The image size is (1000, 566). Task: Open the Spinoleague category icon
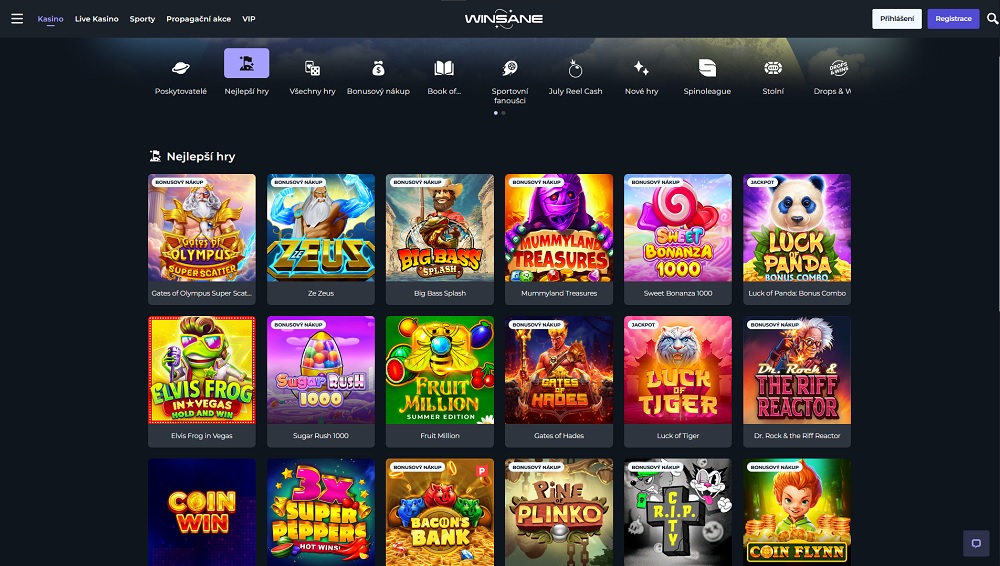click(x=707, y=68)
